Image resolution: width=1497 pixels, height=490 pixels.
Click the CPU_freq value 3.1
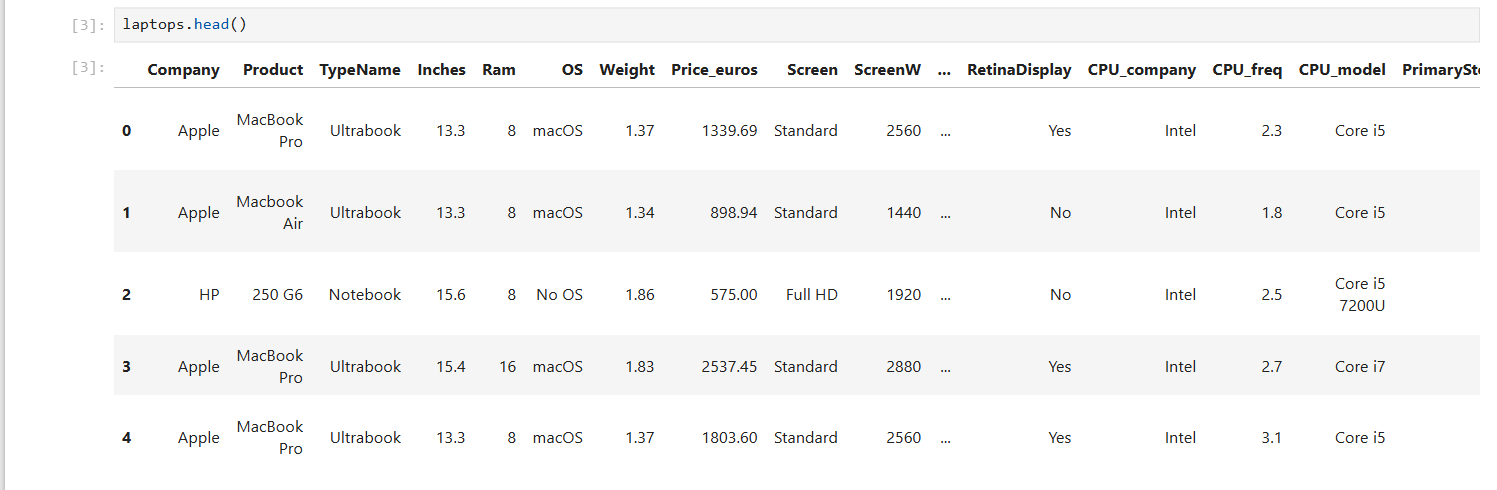[x=1271, y=438]
